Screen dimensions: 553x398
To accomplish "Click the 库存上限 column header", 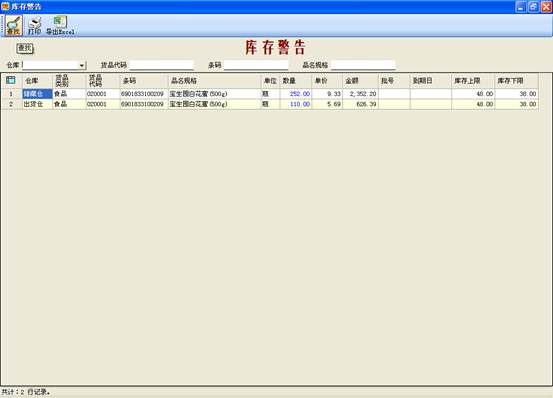I will [473, 81].
